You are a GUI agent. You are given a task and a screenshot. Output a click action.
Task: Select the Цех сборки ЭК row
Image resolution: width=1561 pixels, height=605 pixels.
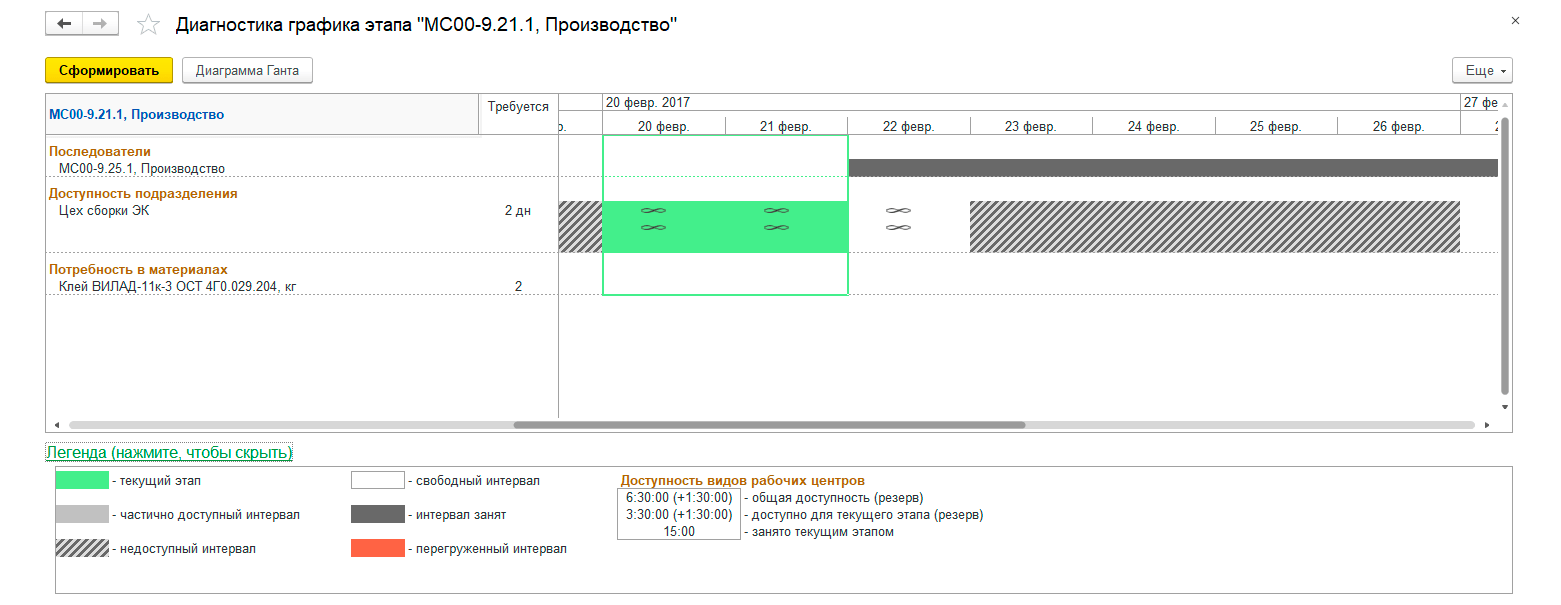point(103,211)
